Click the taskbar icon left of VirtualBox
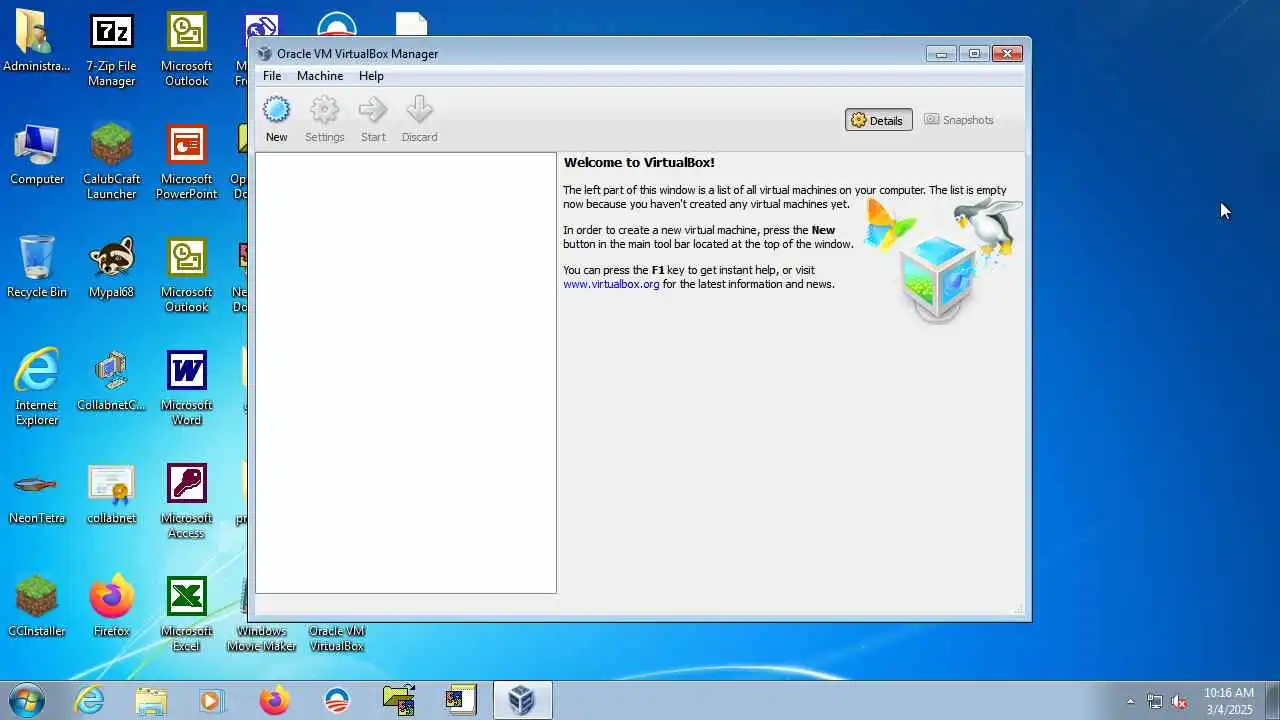The width and height of the screenshot is (1280, 720). [x=461, y=700]
